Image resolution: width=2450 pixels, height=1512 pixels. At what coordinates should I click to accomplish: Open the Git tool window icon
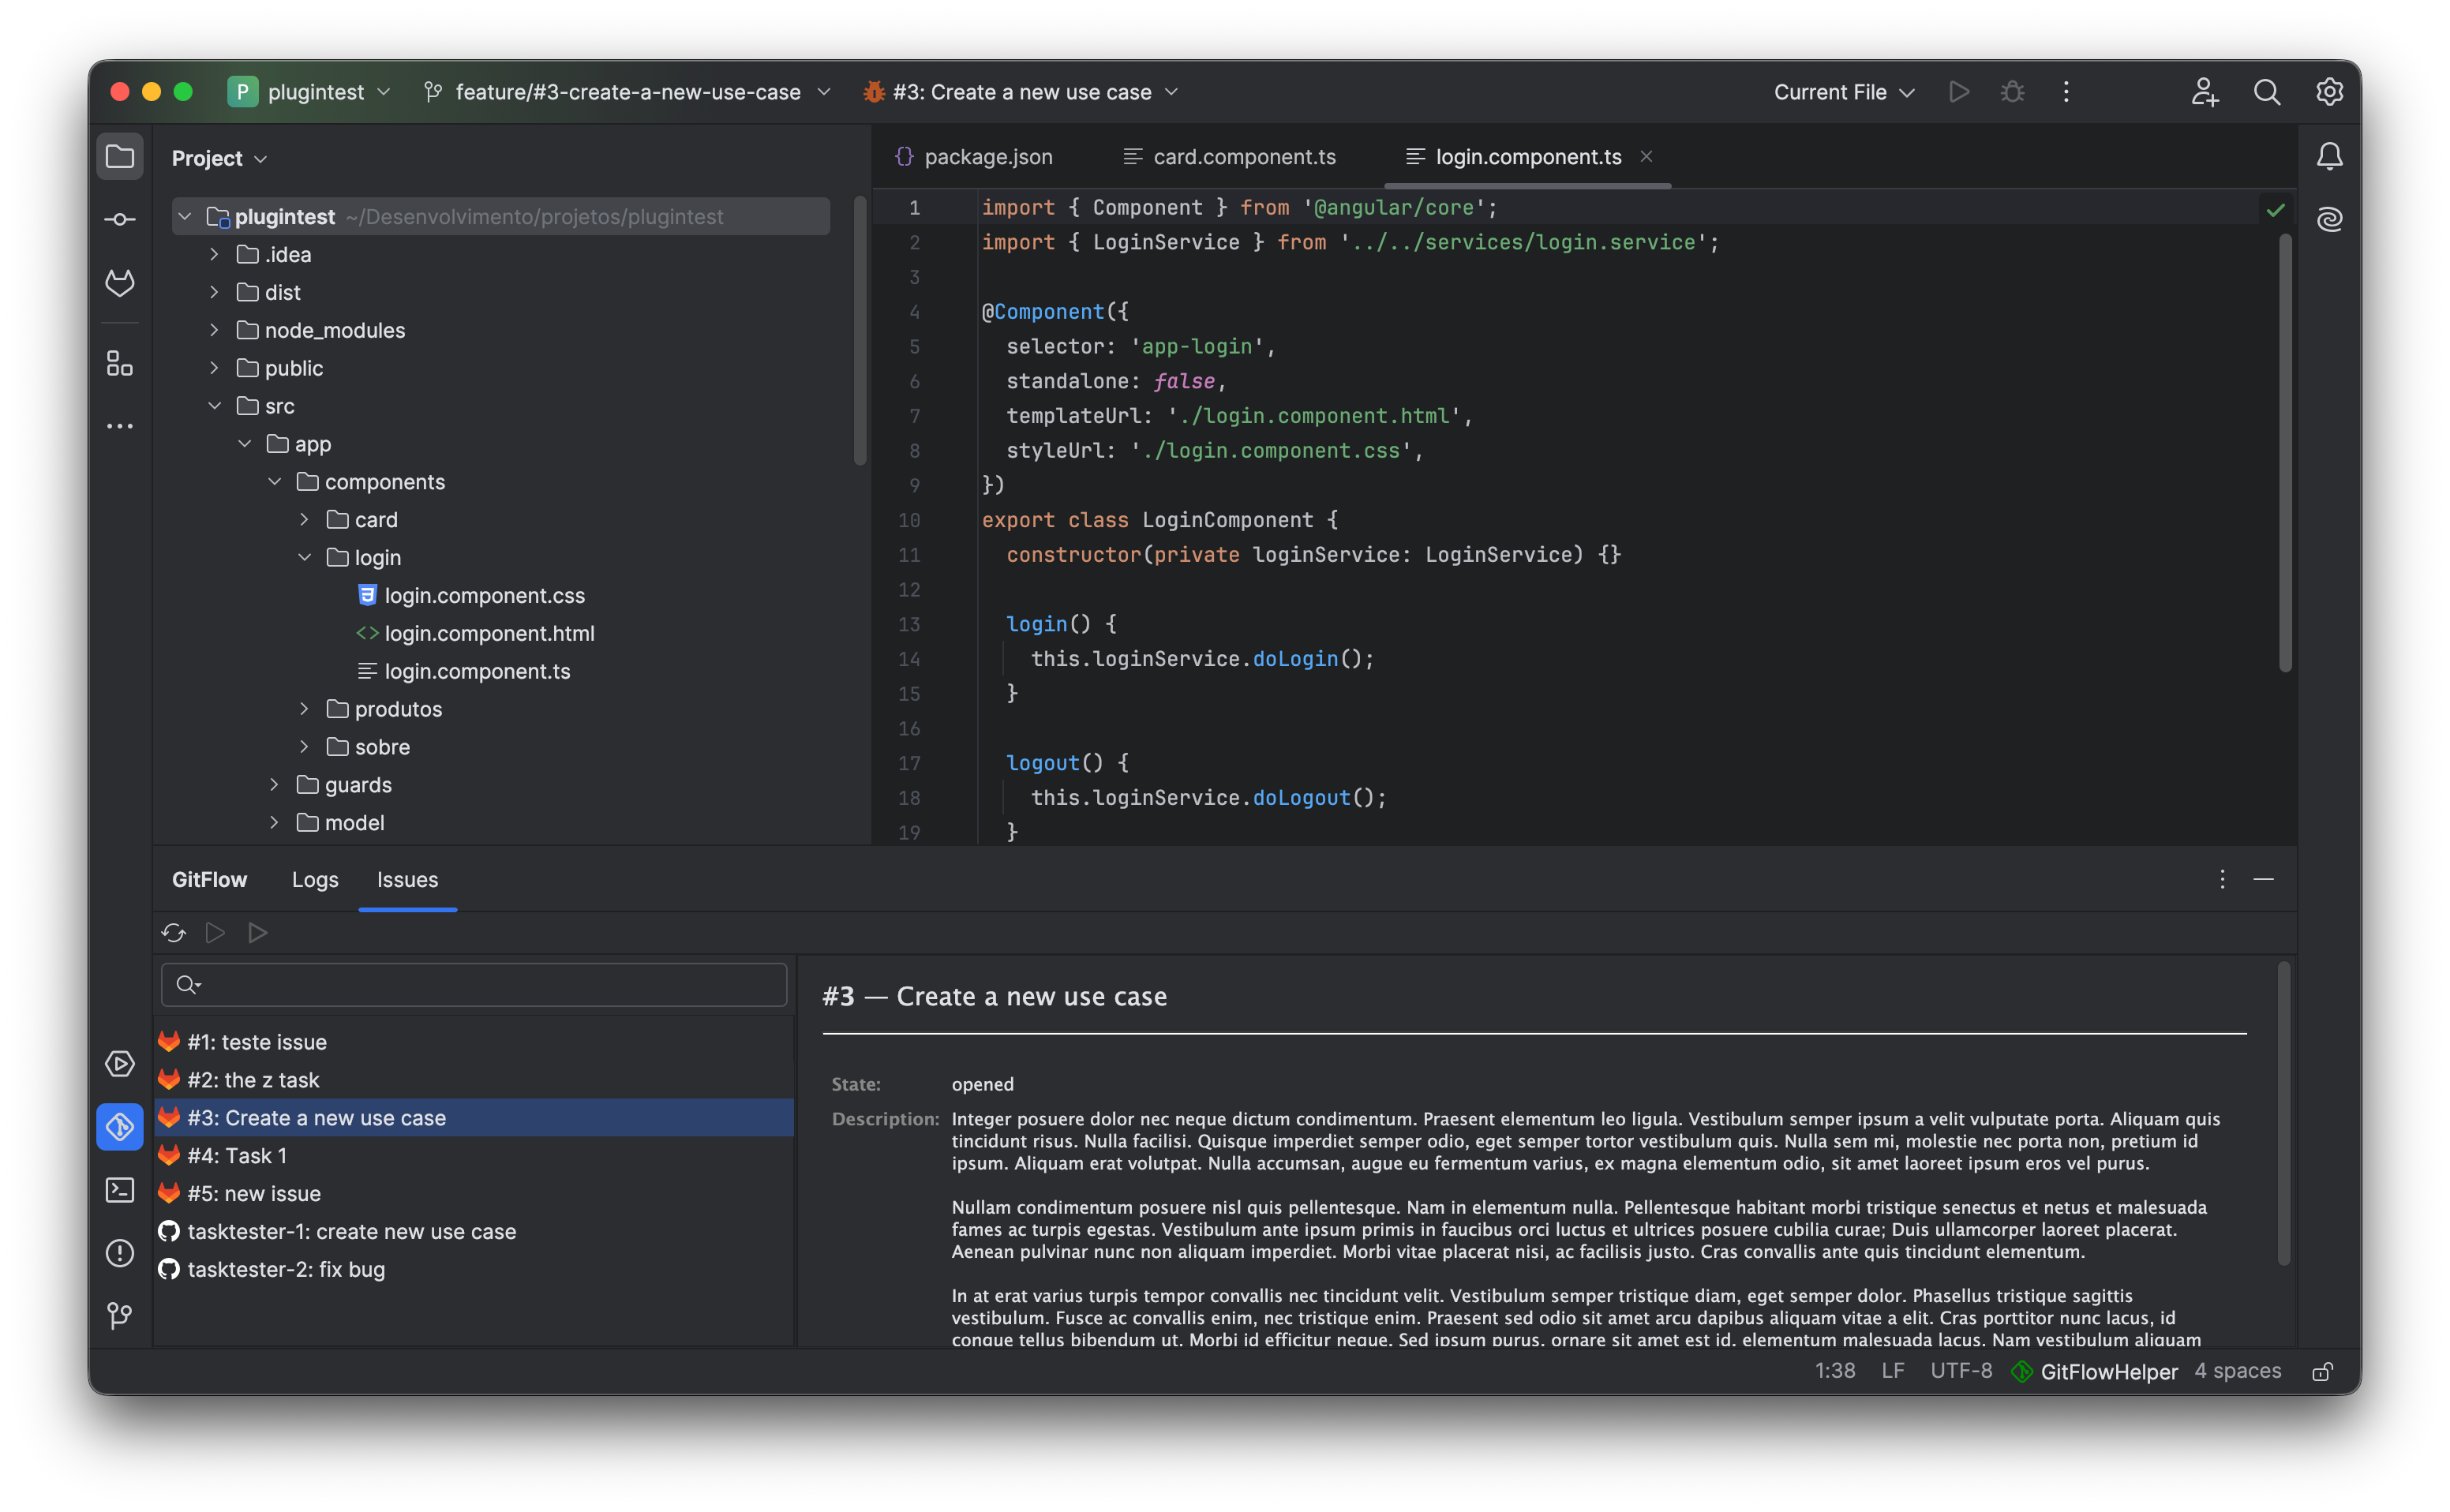(x=120, y=1315)
